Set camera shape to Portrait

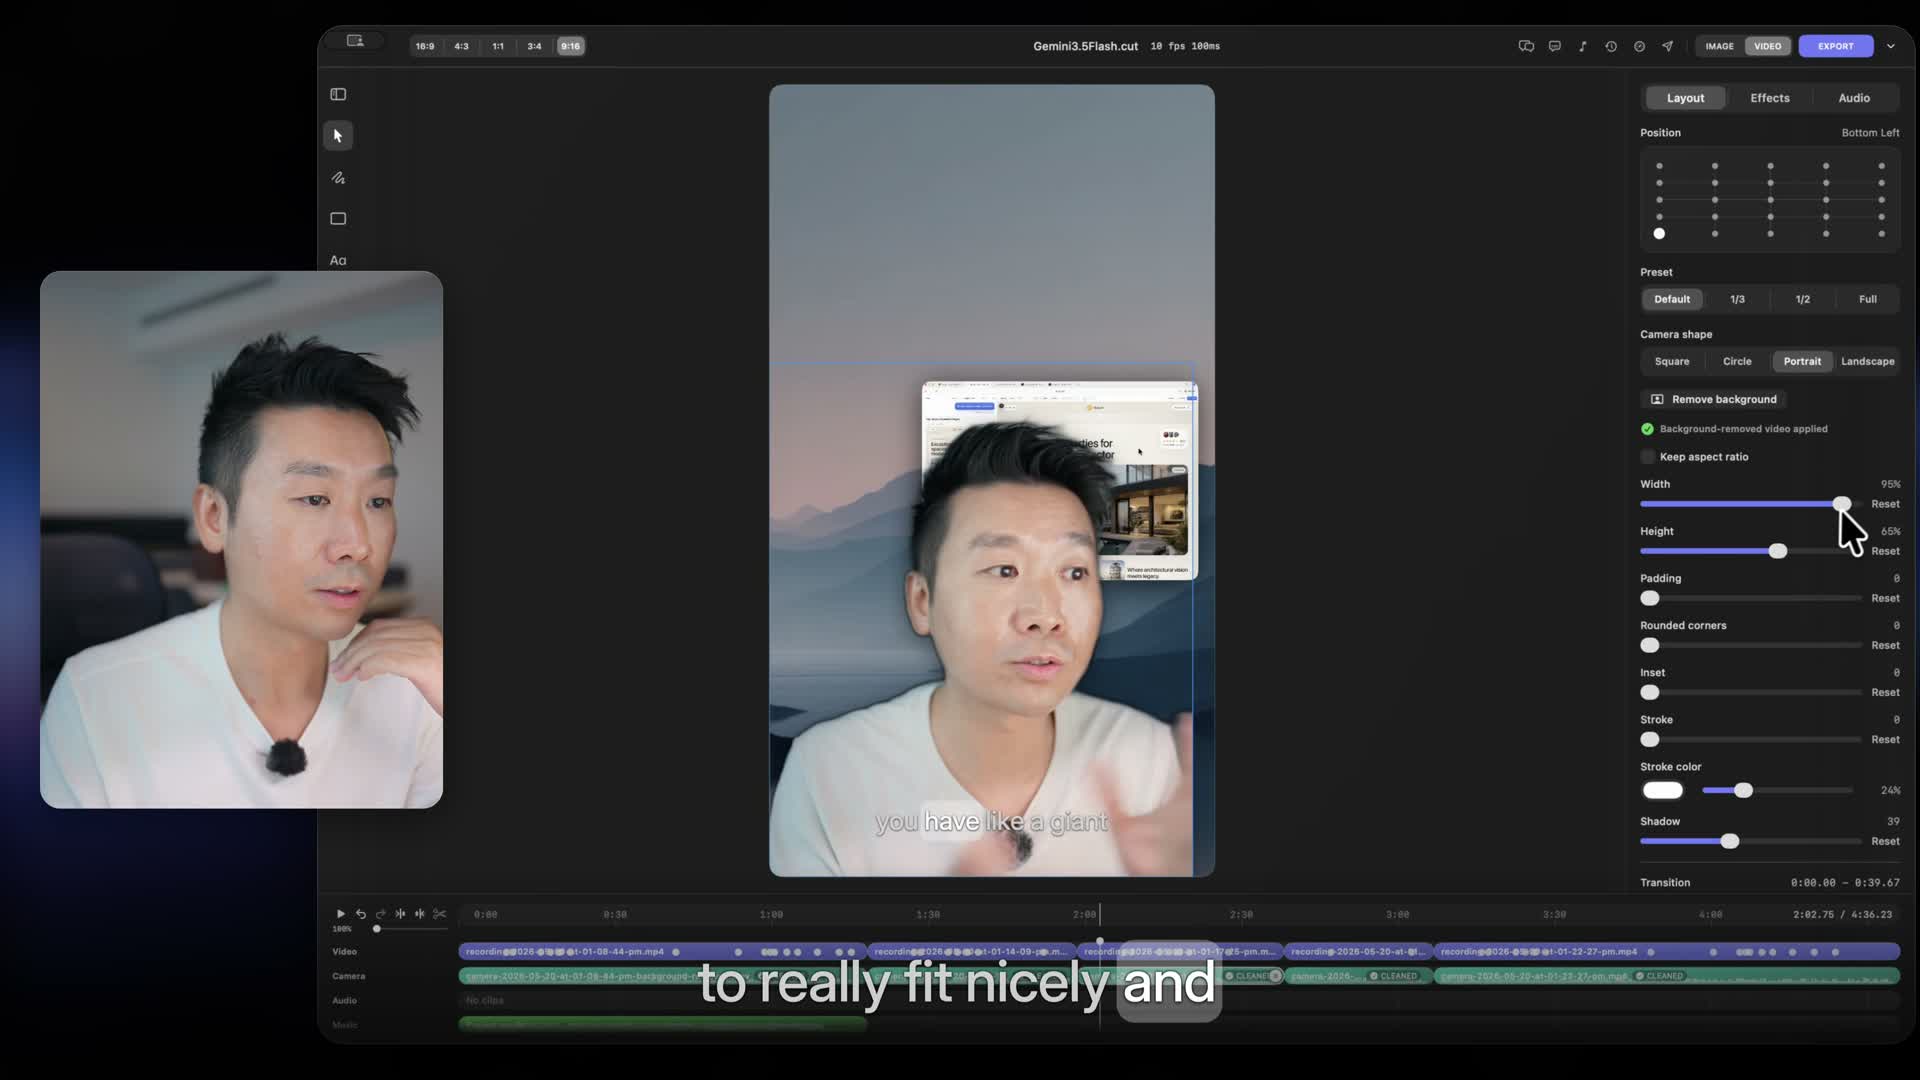(x=1802, y=361)
